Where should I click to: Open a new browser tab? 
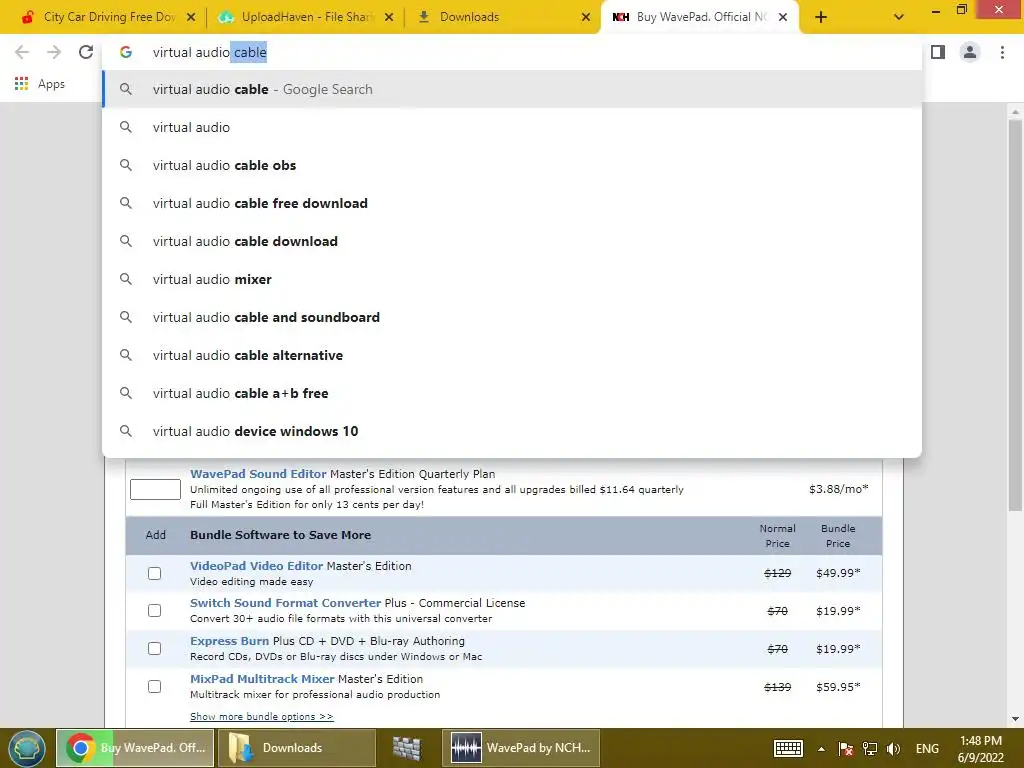click(821, 18)
